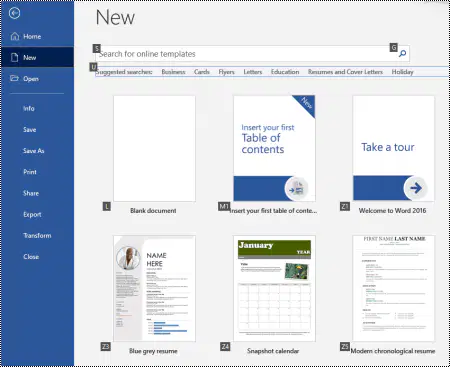Click the Home house icon
The height and width of the screenshot is (367, 450).
tap(15, 36)
